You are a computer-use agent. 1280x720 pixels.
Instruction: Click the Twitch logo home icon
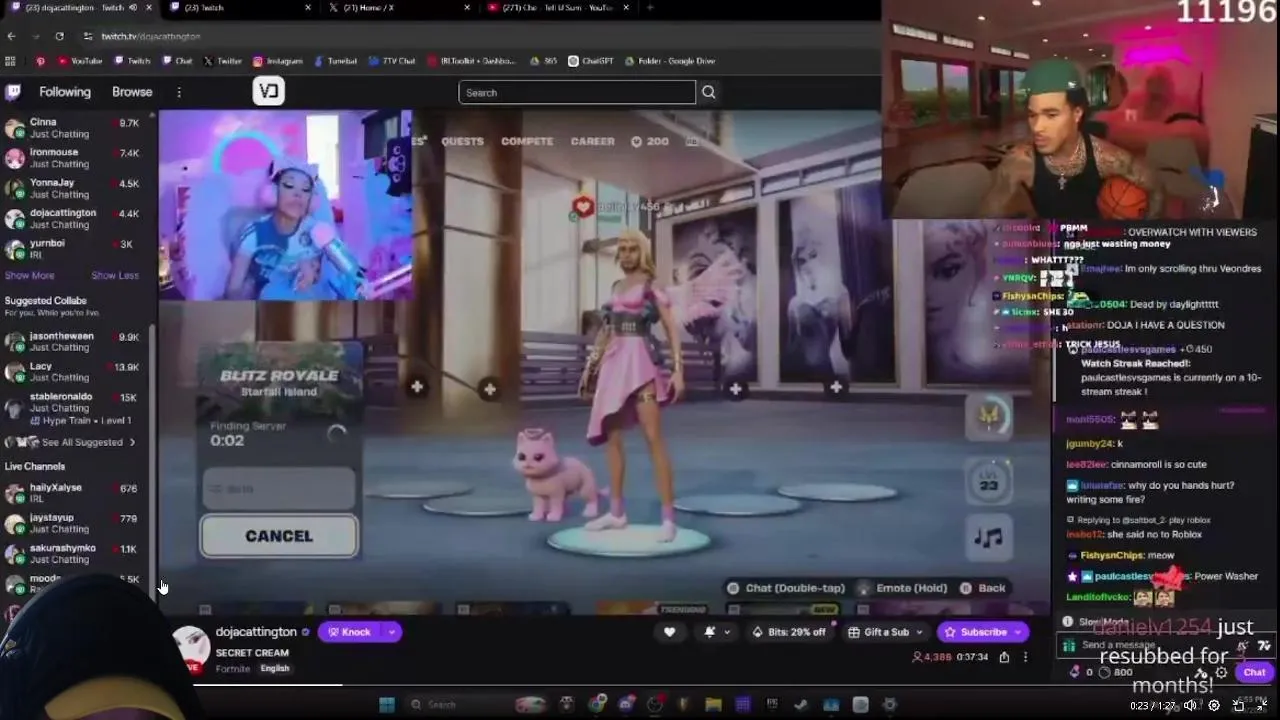tap(14, 92)
